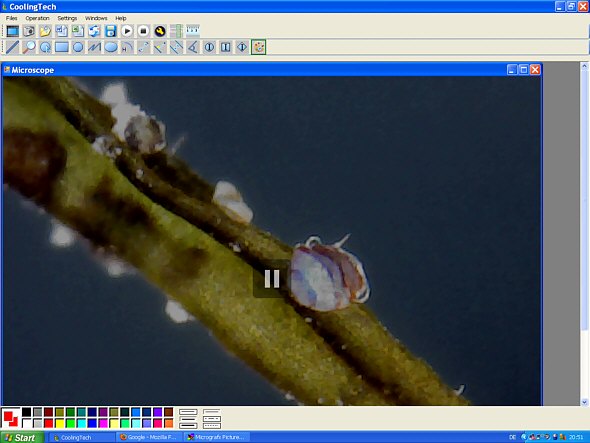Screen dimensions: 590x443
Task: Toggle the color palette icon
Action: (x=259, y=47)
